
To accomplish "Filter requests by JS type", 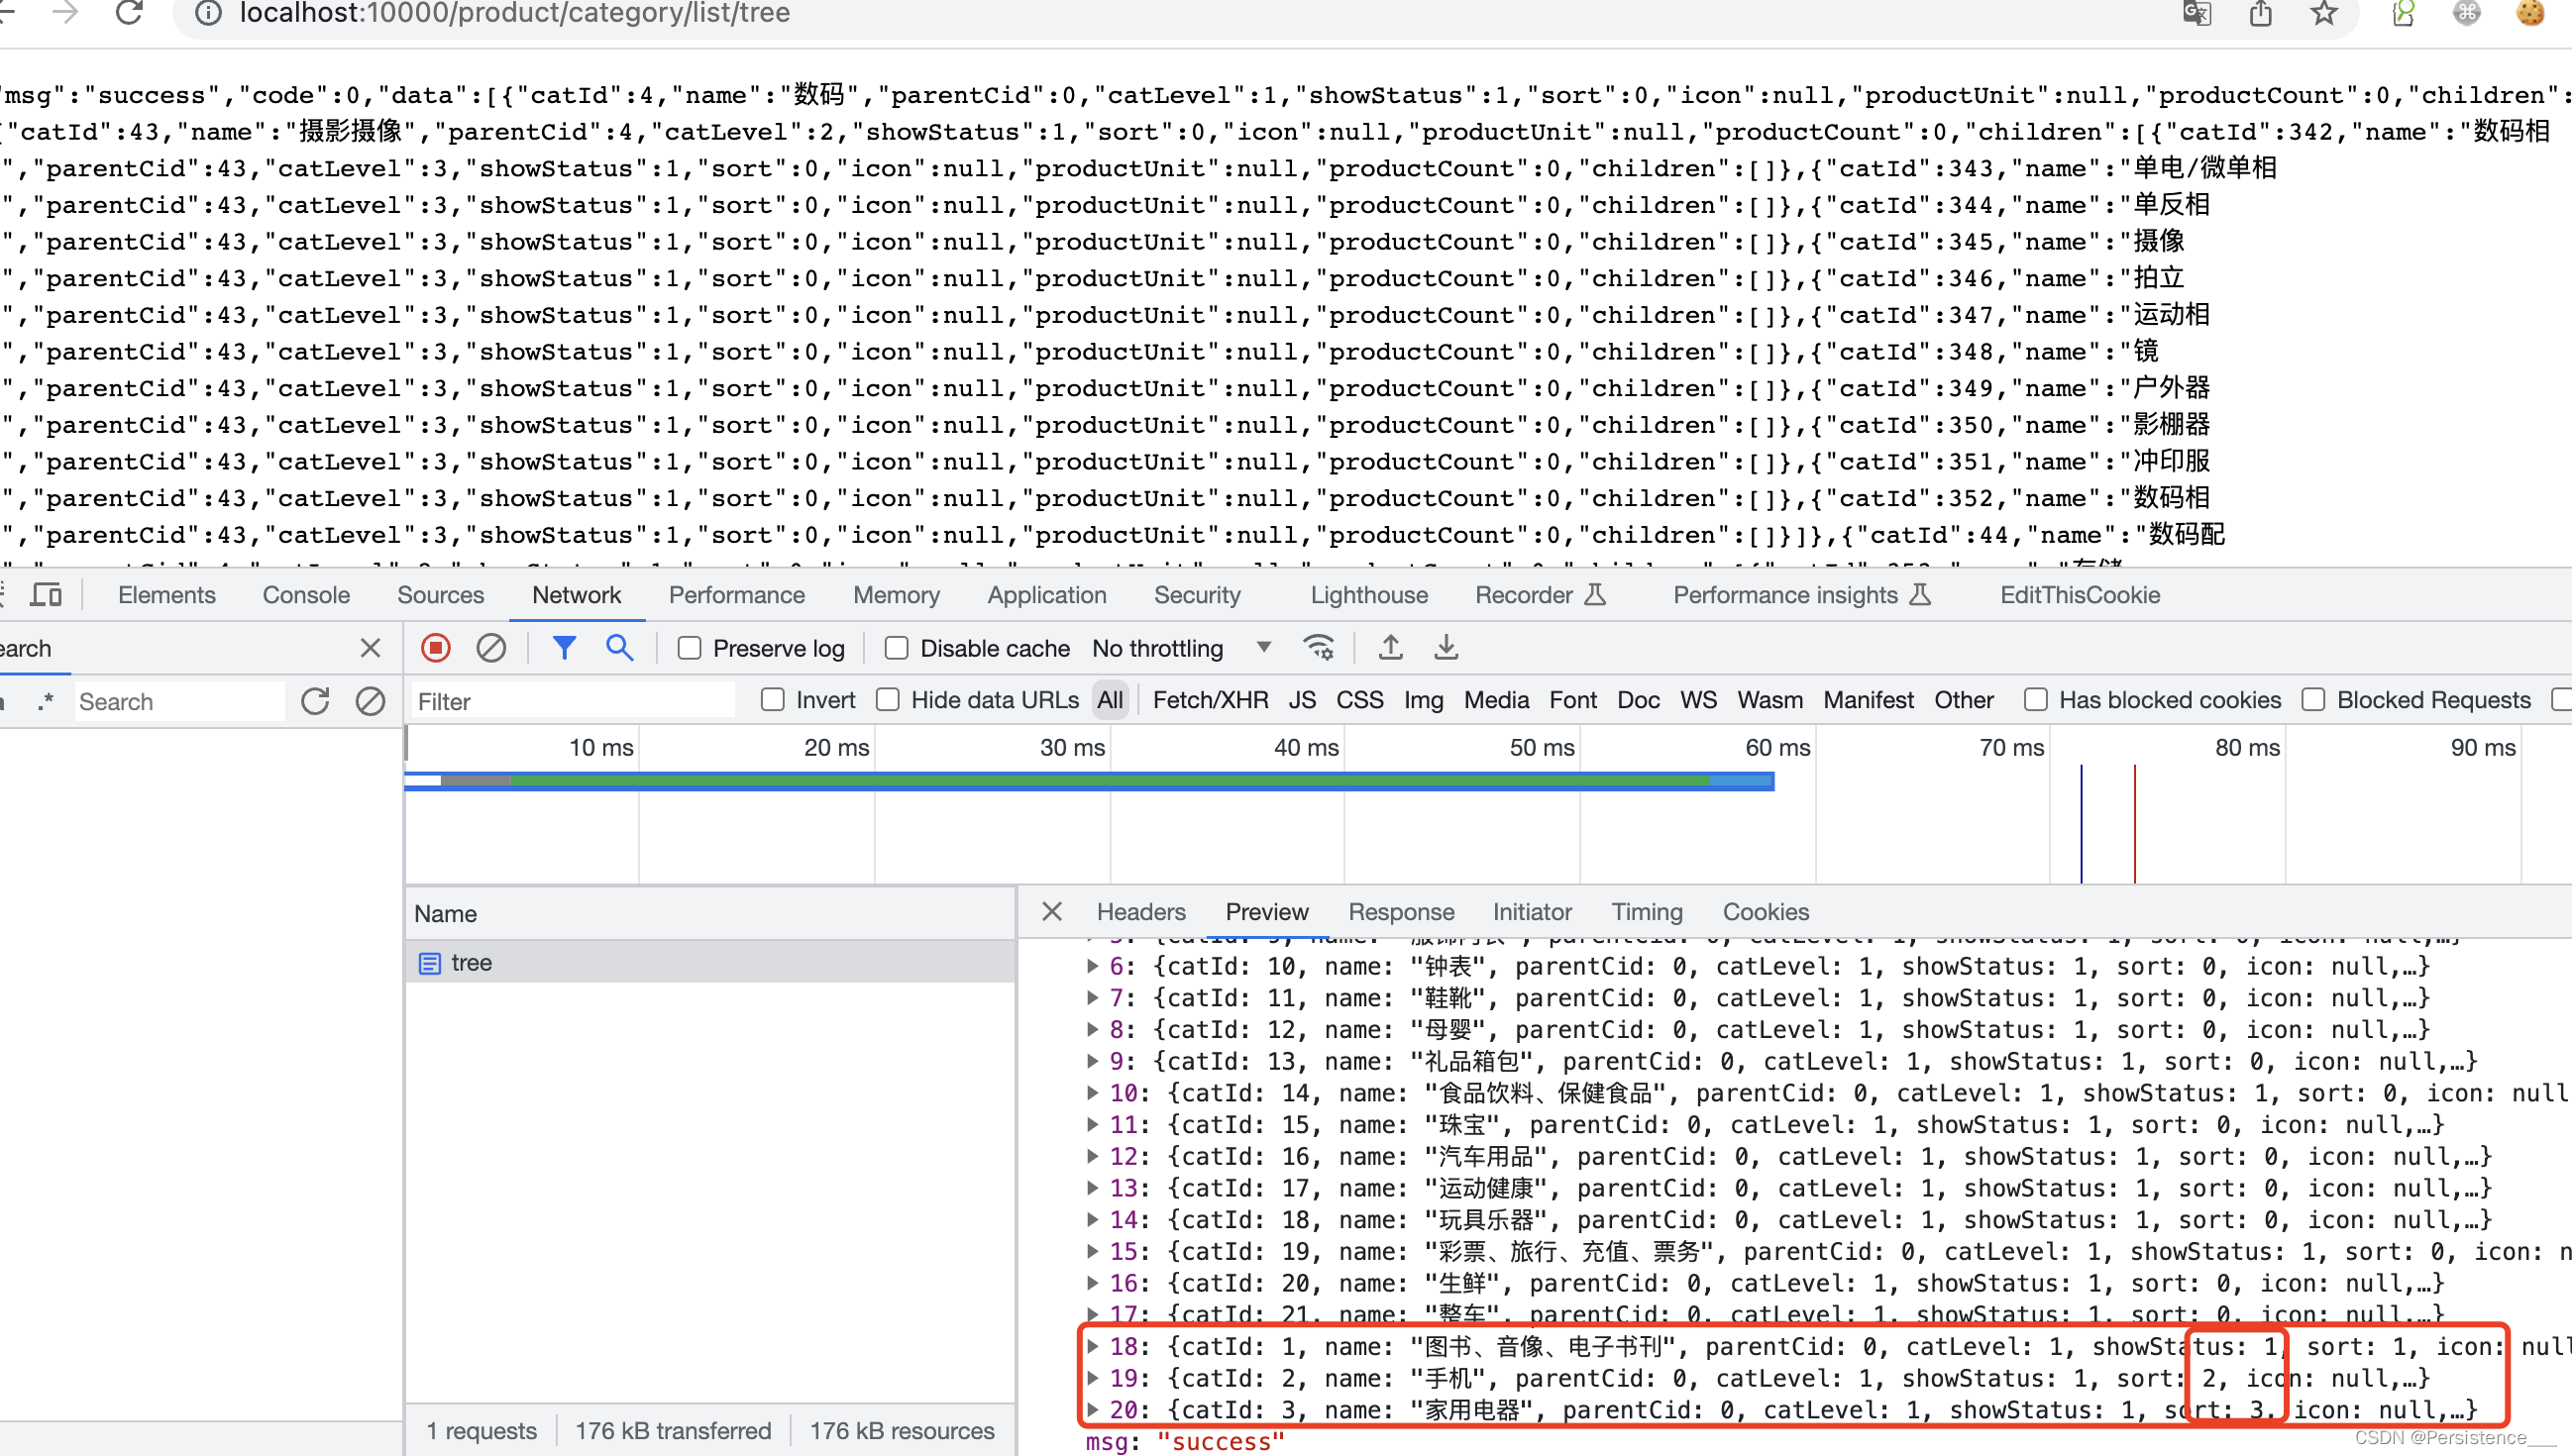I will tap(1302, 700).
